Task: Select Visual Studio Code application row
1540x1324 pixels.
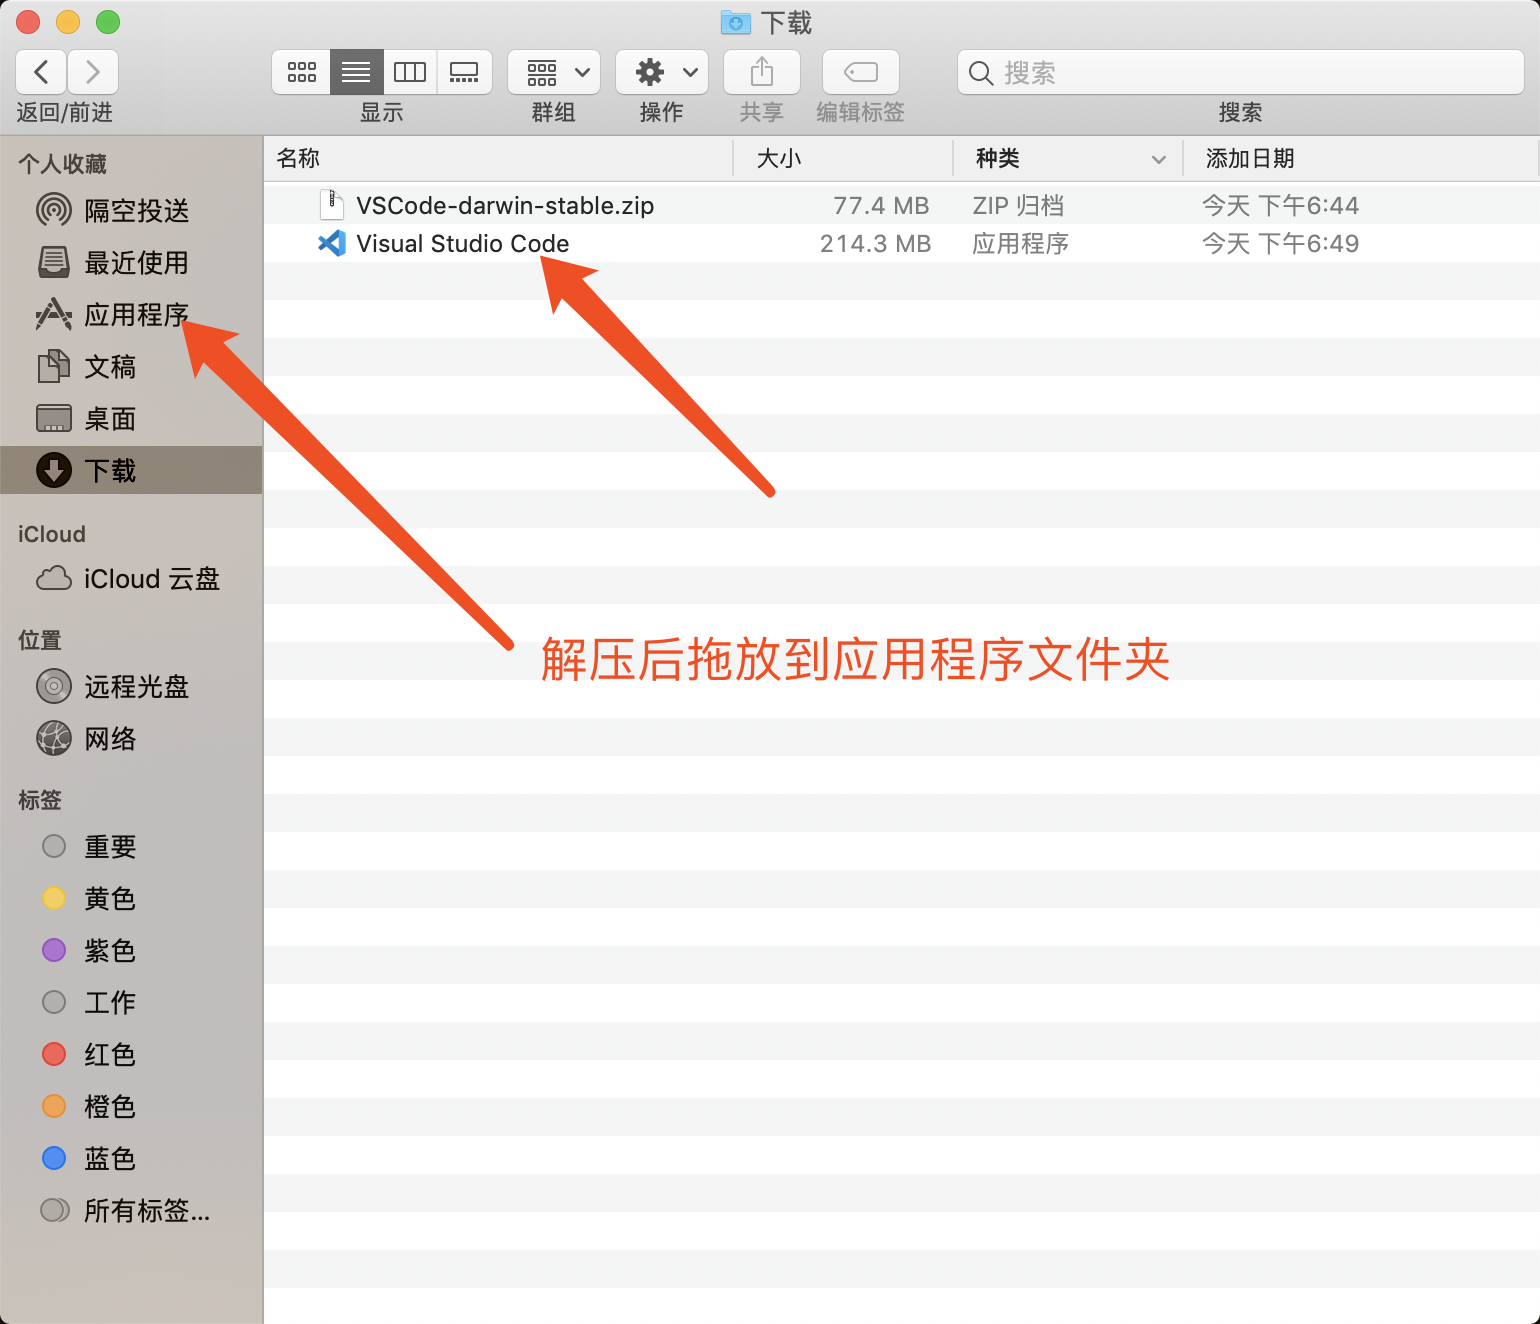Action: [x=901, y=243]
